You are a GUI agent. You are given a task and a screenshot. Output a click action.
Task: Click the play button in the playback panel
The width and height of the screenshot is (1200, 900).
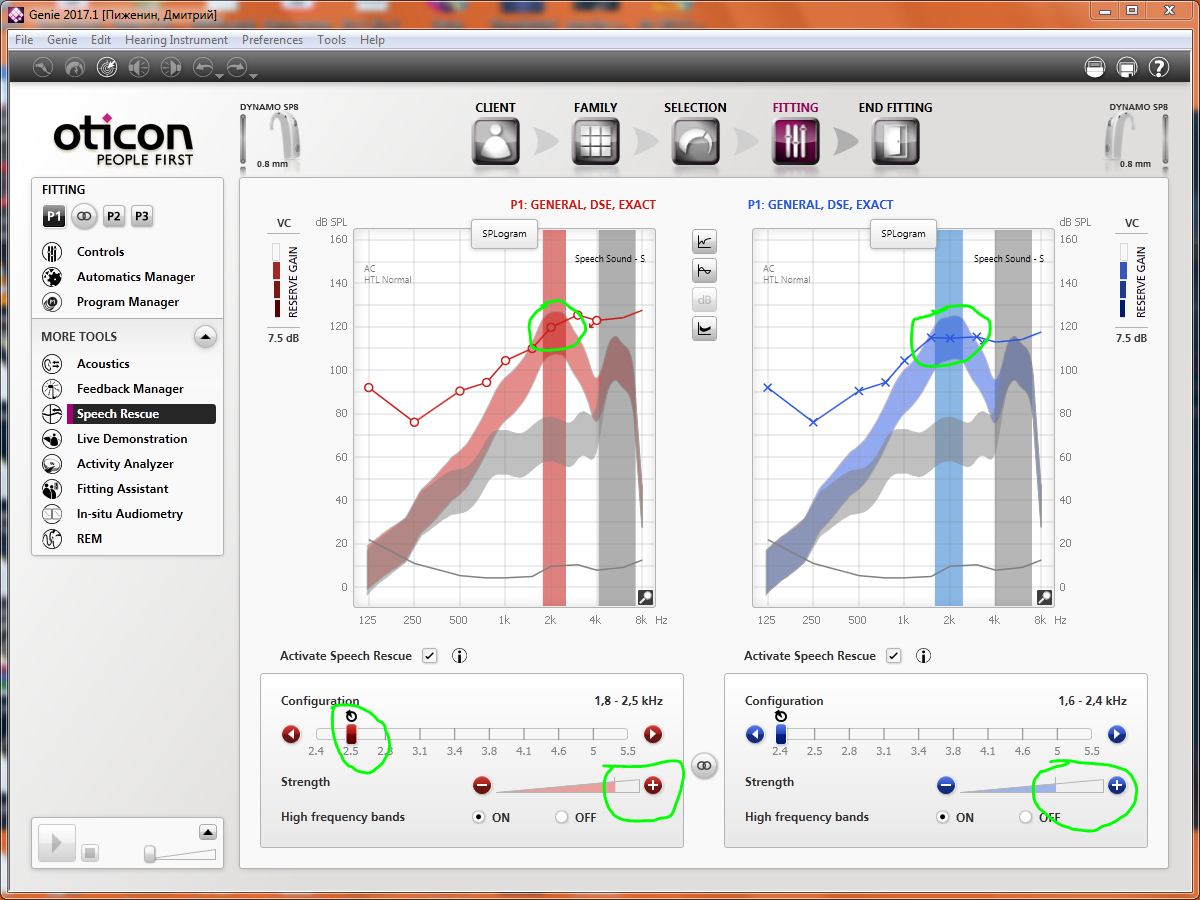(x=56, y=844)
